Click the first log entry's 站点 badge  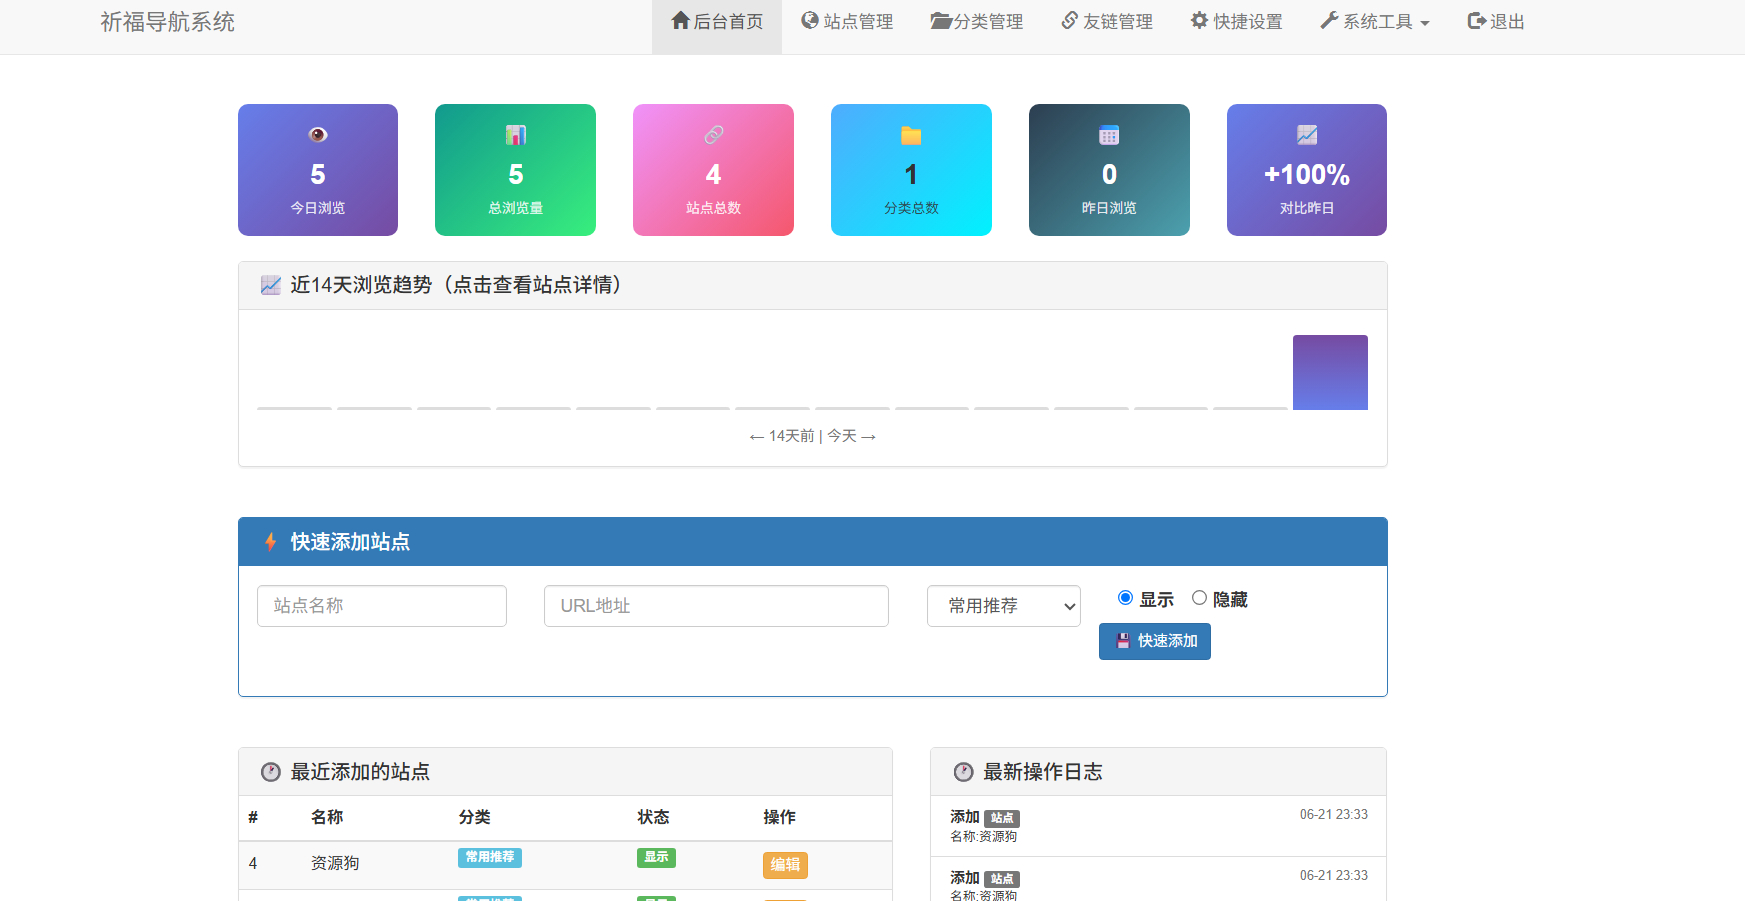pyautogui.click(x=1002, y=818)
